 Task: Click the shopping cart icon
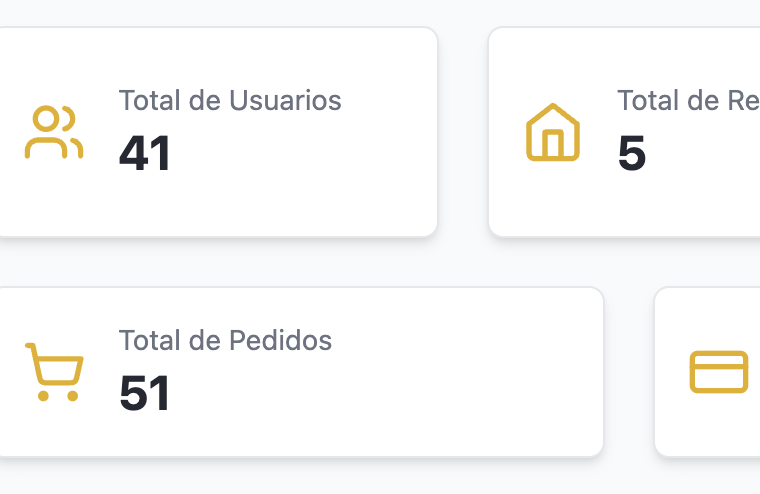click(54, 373)
